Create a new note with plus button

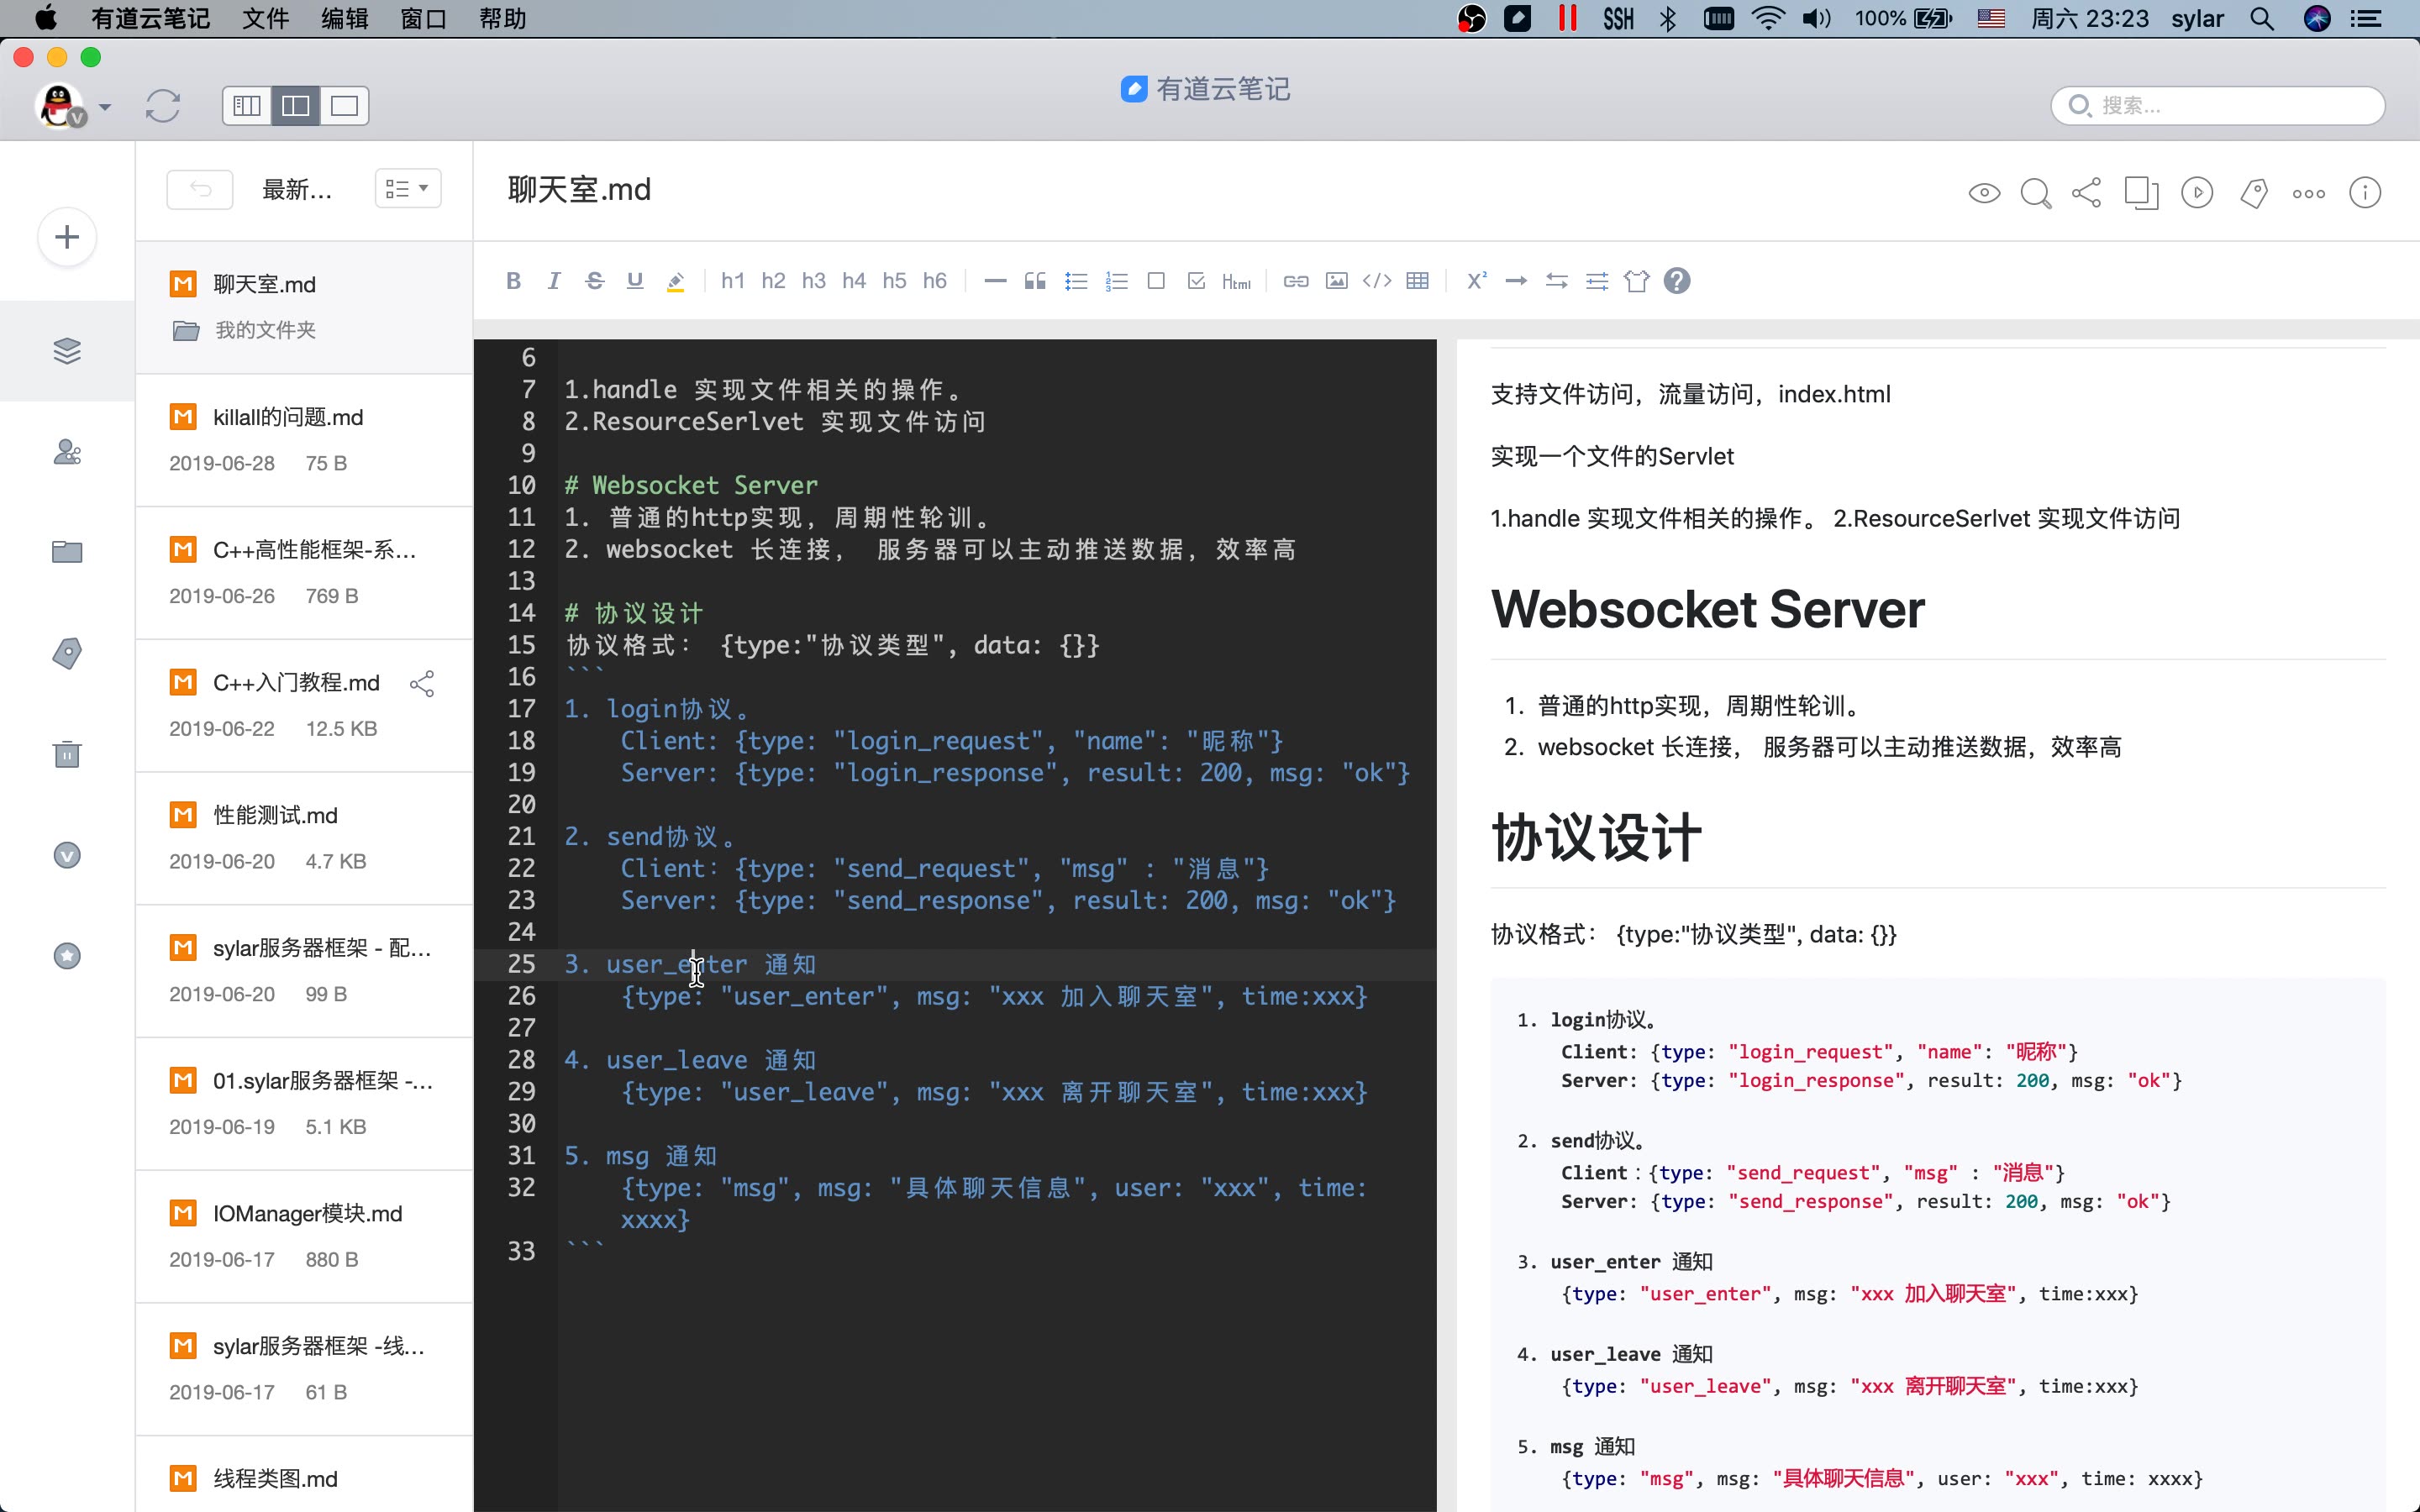(66, 237)
